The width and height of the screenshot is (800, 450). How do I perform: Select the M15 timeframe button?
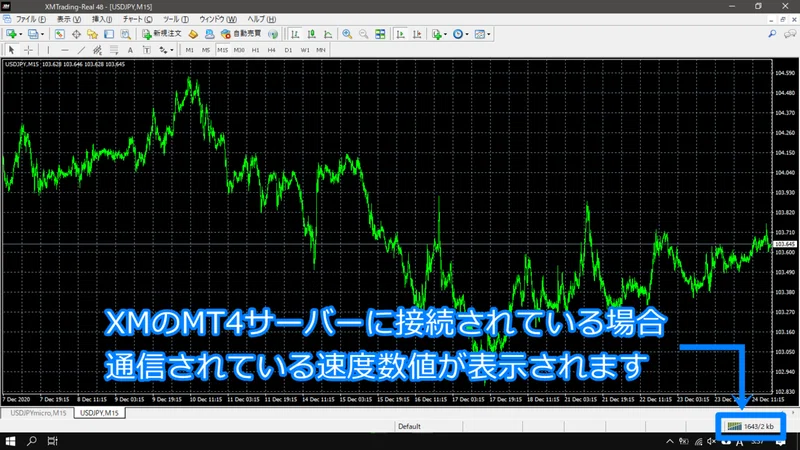coord(222,50)
